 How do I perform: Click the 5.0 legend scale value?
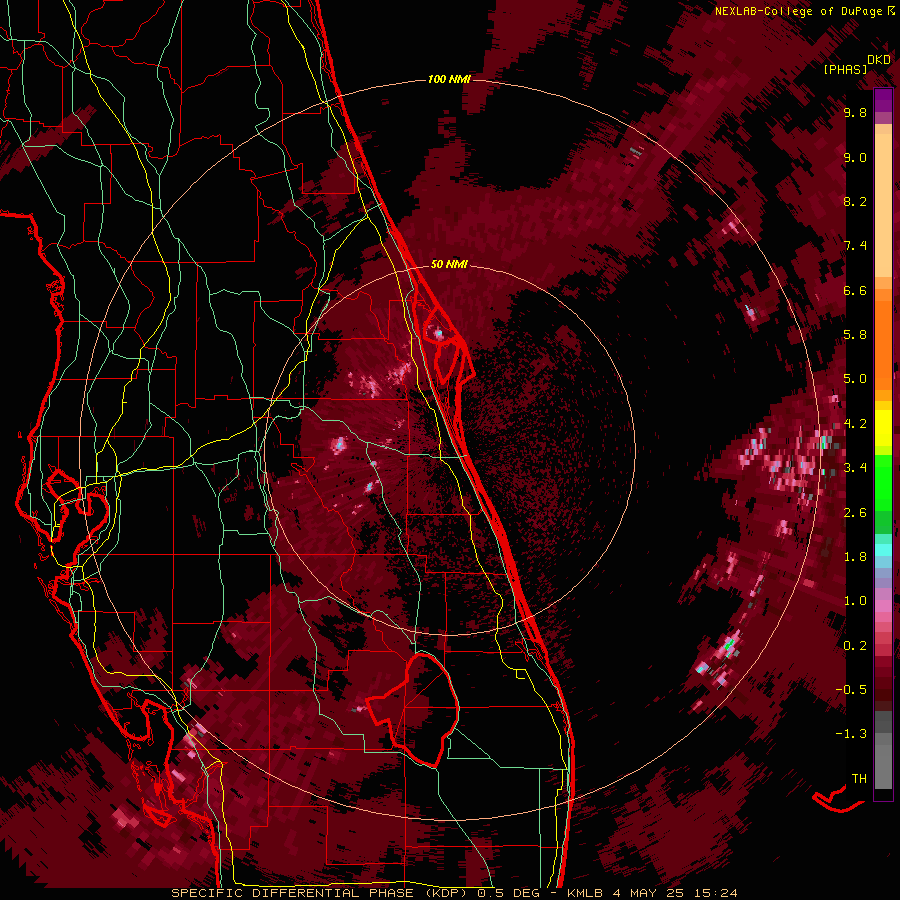[855, 379]
